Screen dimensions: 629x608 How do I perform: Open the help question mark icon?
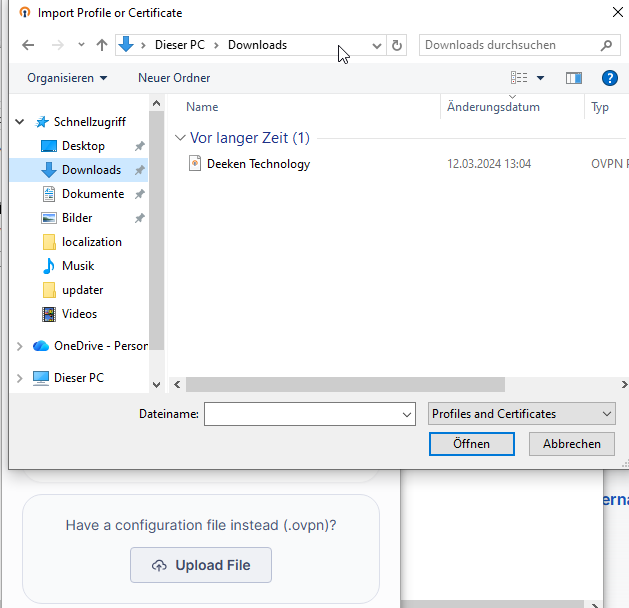coord(610,78)
